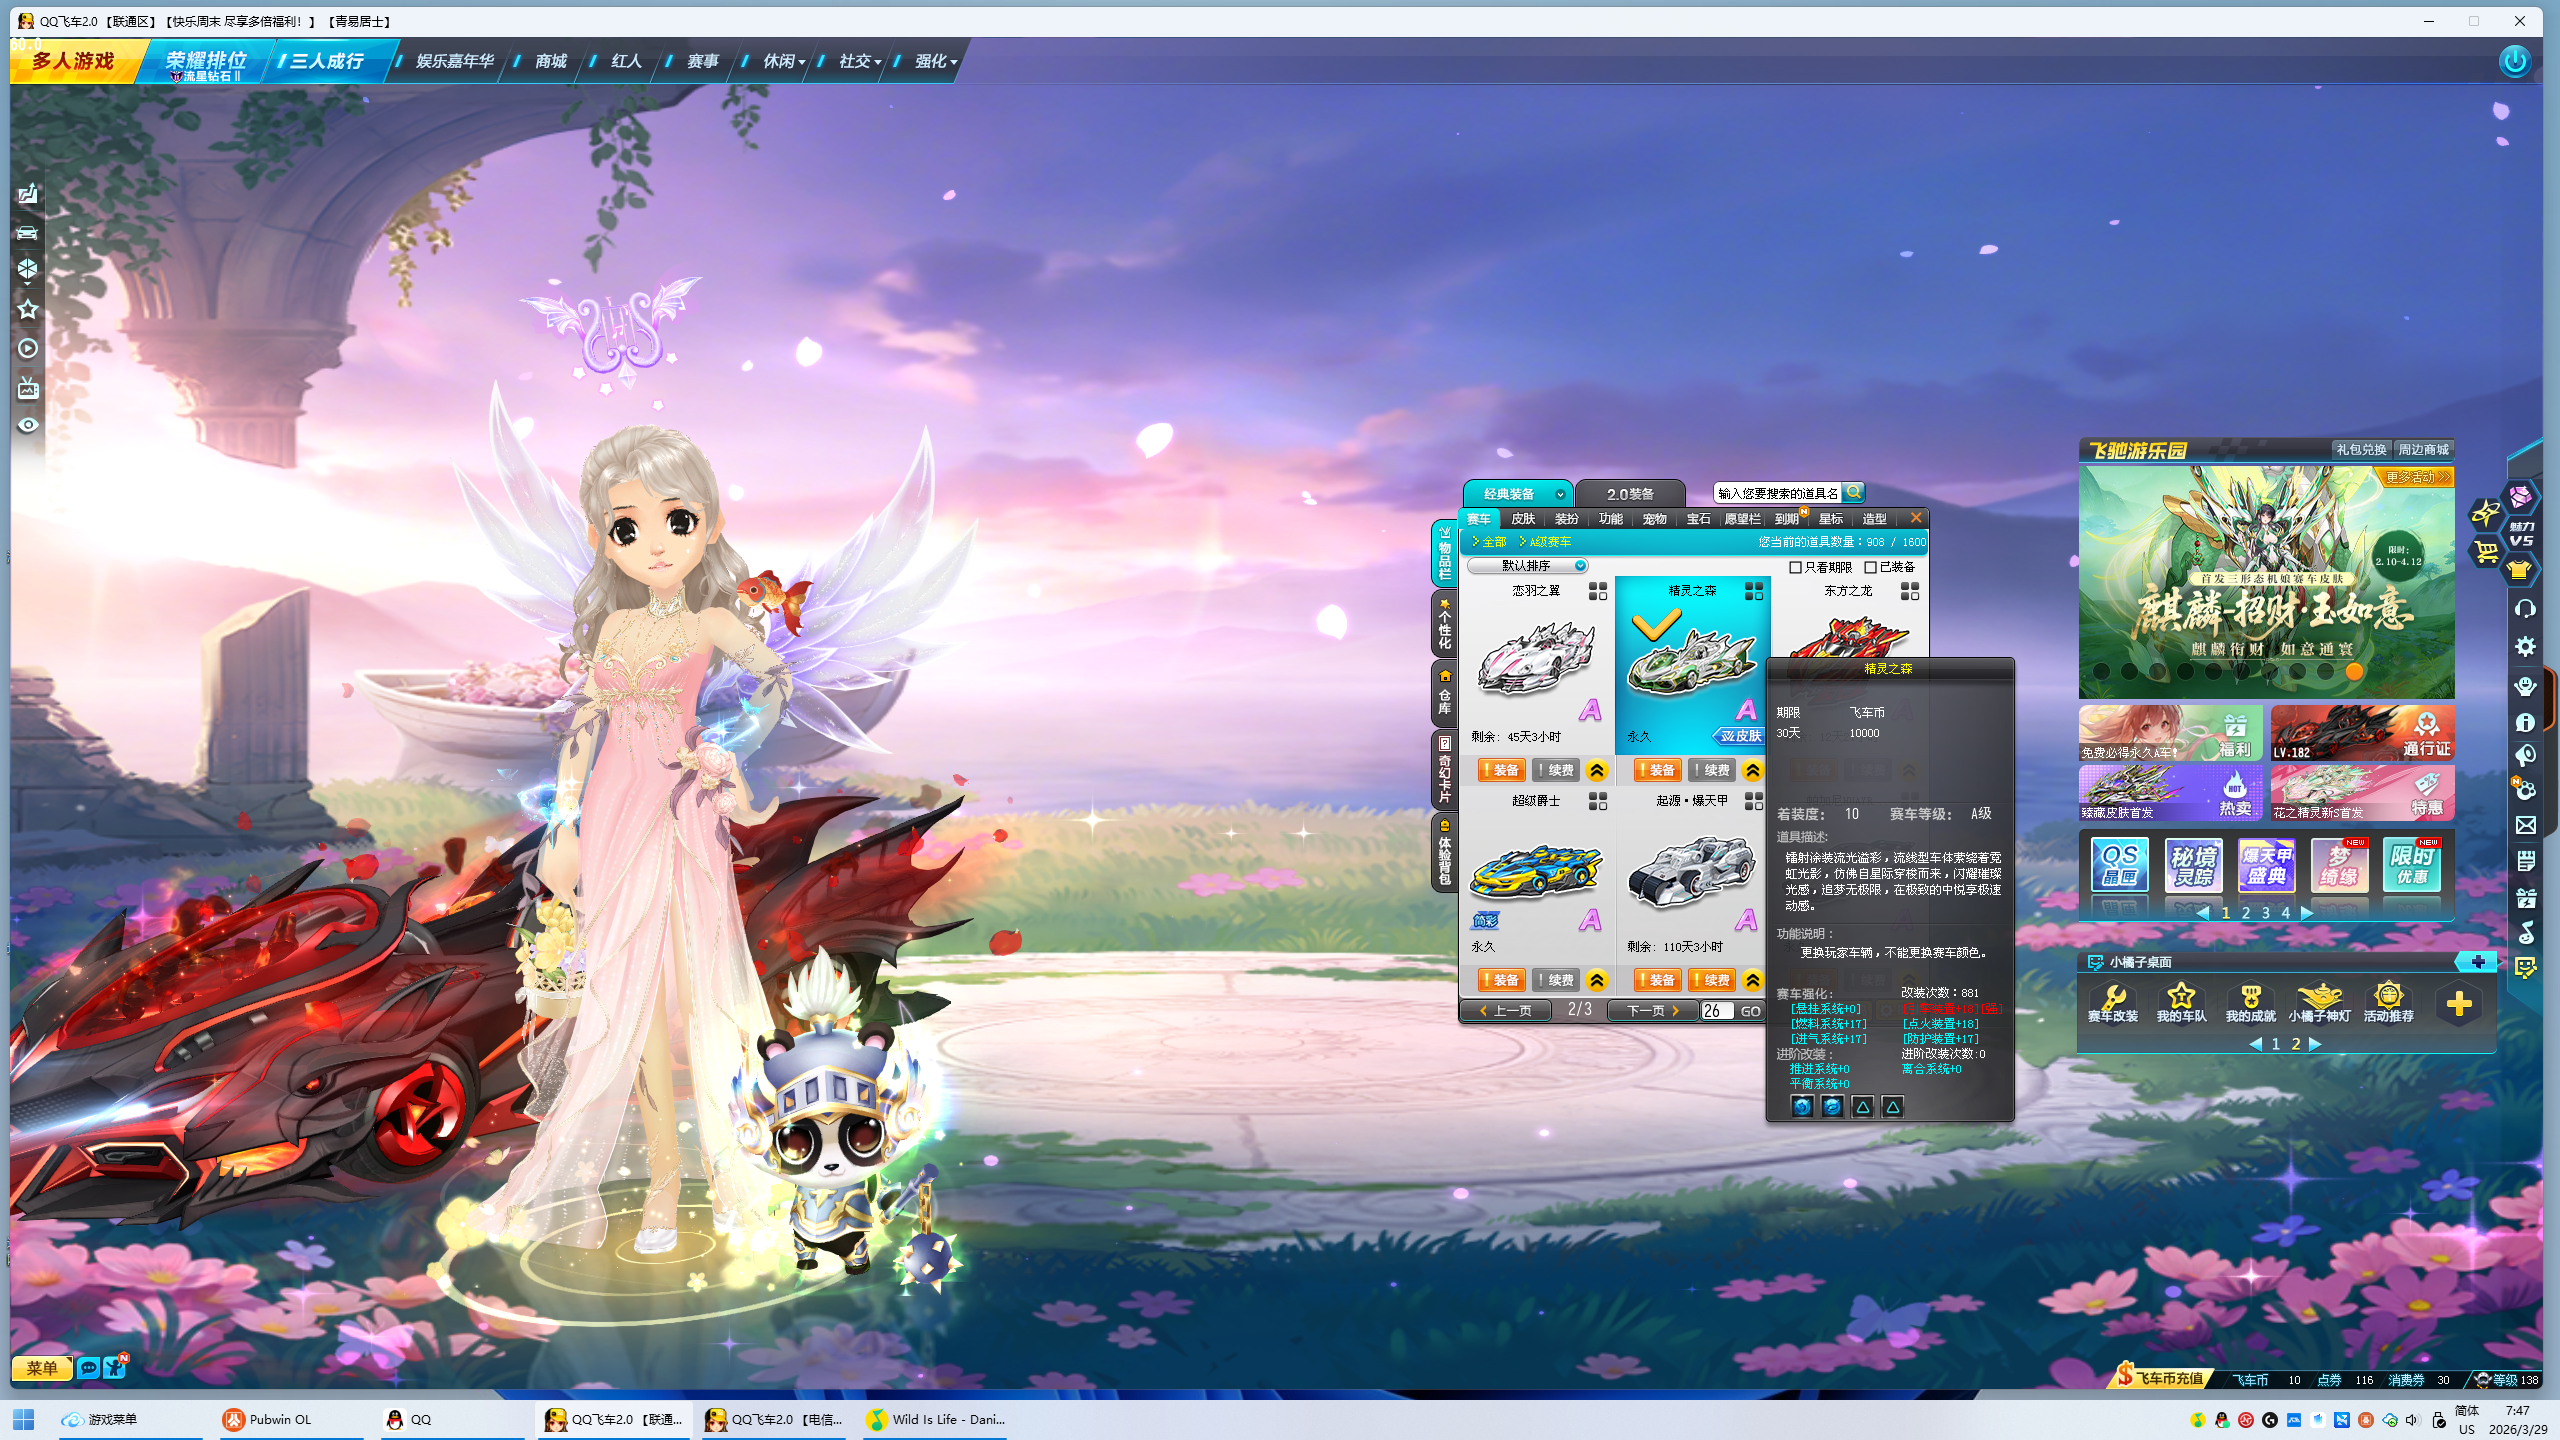Viewport: 2560px width, 1440px height.
Task: Switch to the 宠物 tab
Action: pyautogui.click(x=1654, y=518)
